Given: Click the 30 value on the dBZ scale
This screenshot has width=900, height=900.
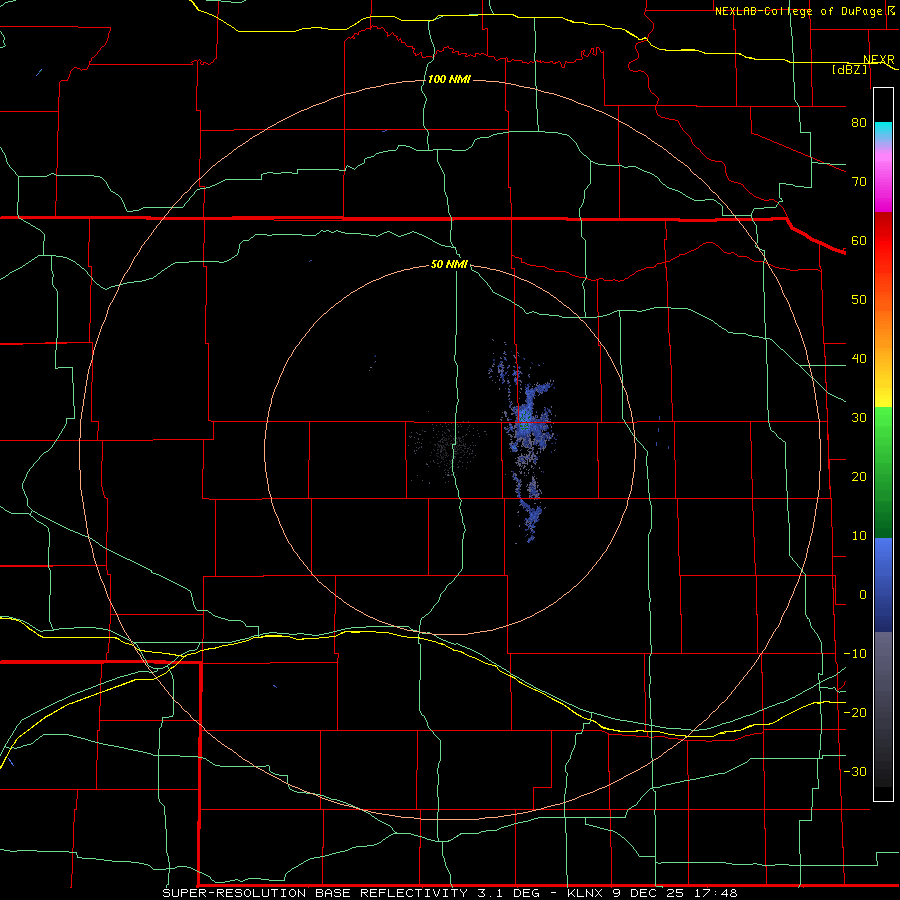Looking at the screenshot, I should [x=859, y=417].
